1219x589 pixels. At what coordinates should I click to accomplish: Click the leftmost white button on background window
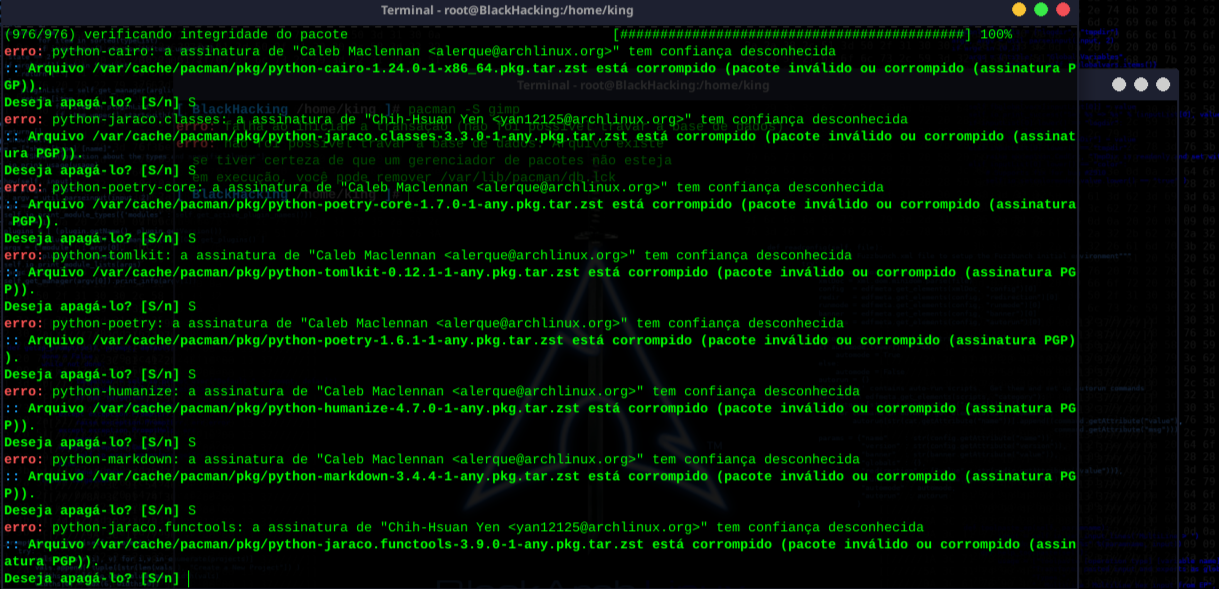pyautogui.click(x=1120, y=85)
